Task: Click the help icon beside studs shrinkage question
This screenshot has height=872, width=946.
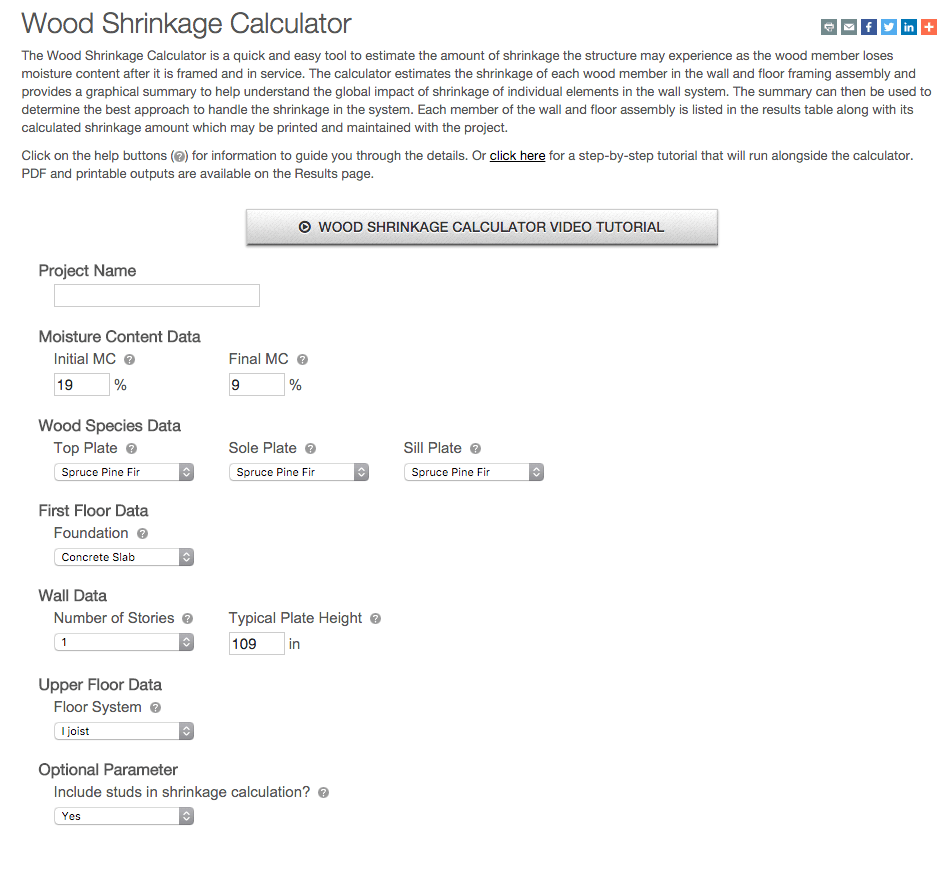Action: click(x=323, y=792)
